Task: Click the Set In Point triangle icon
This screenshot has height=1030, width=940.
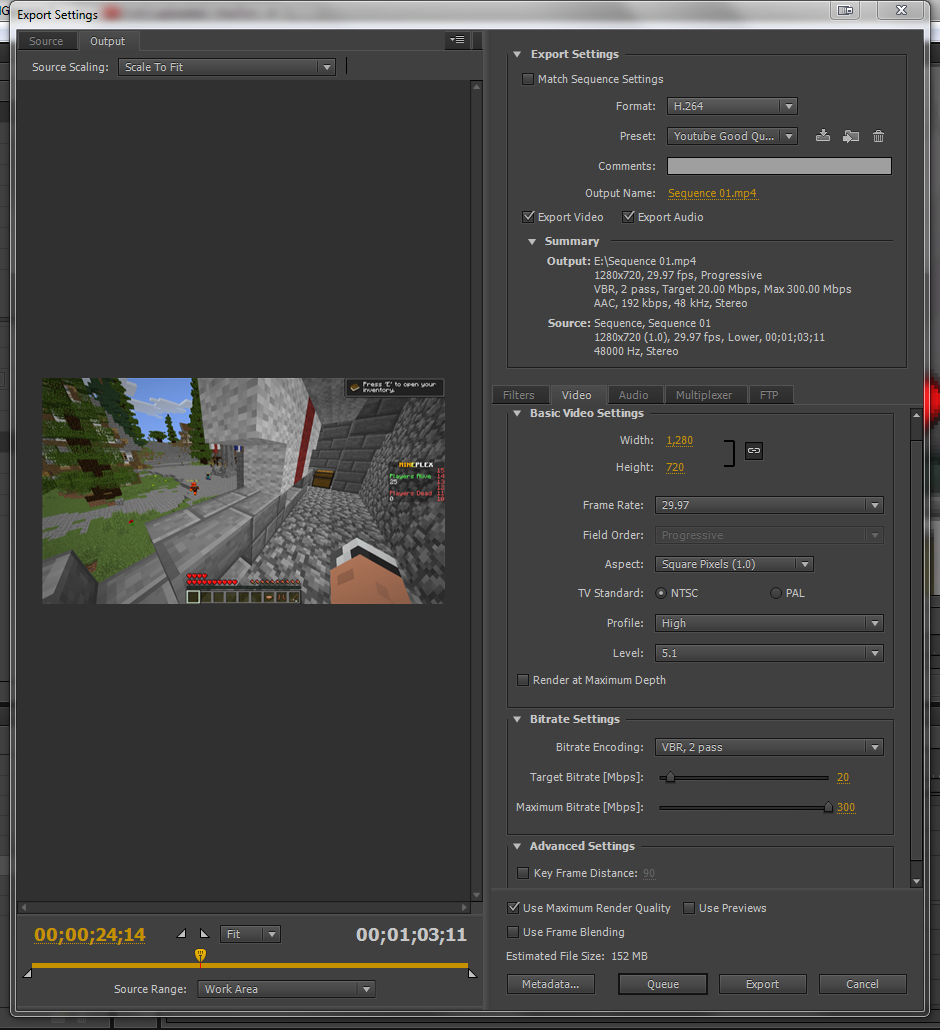Action: (x=181, y=933)
